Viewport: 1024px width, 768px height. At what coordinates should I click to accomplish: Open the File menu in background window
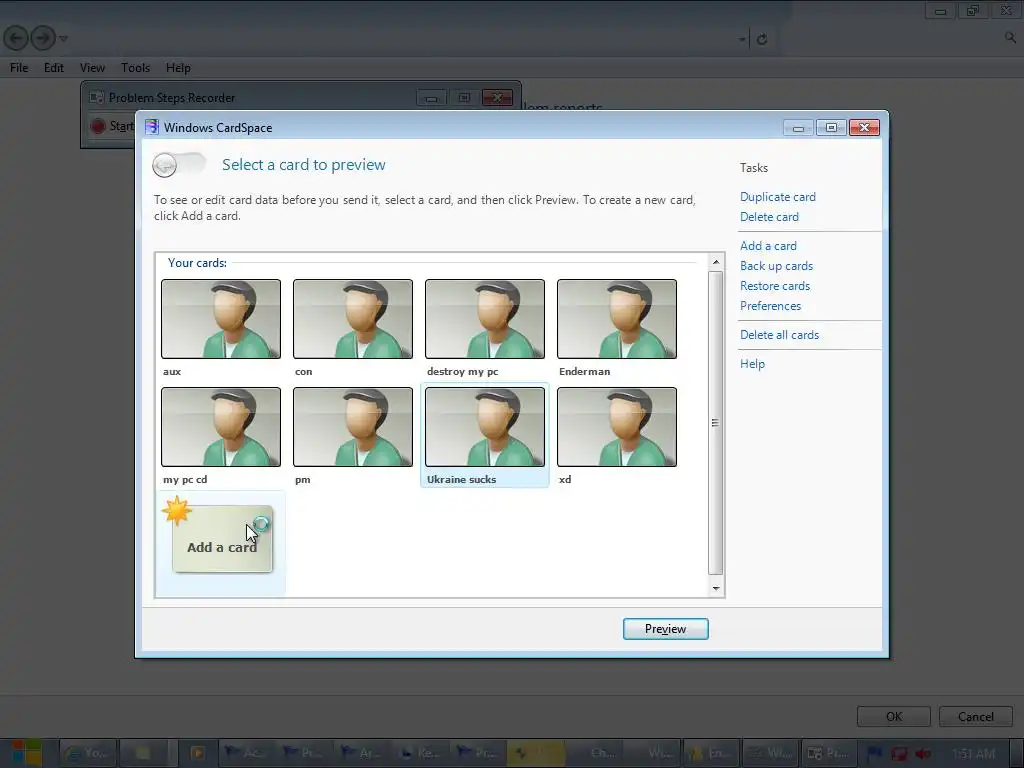click(19, 68)
